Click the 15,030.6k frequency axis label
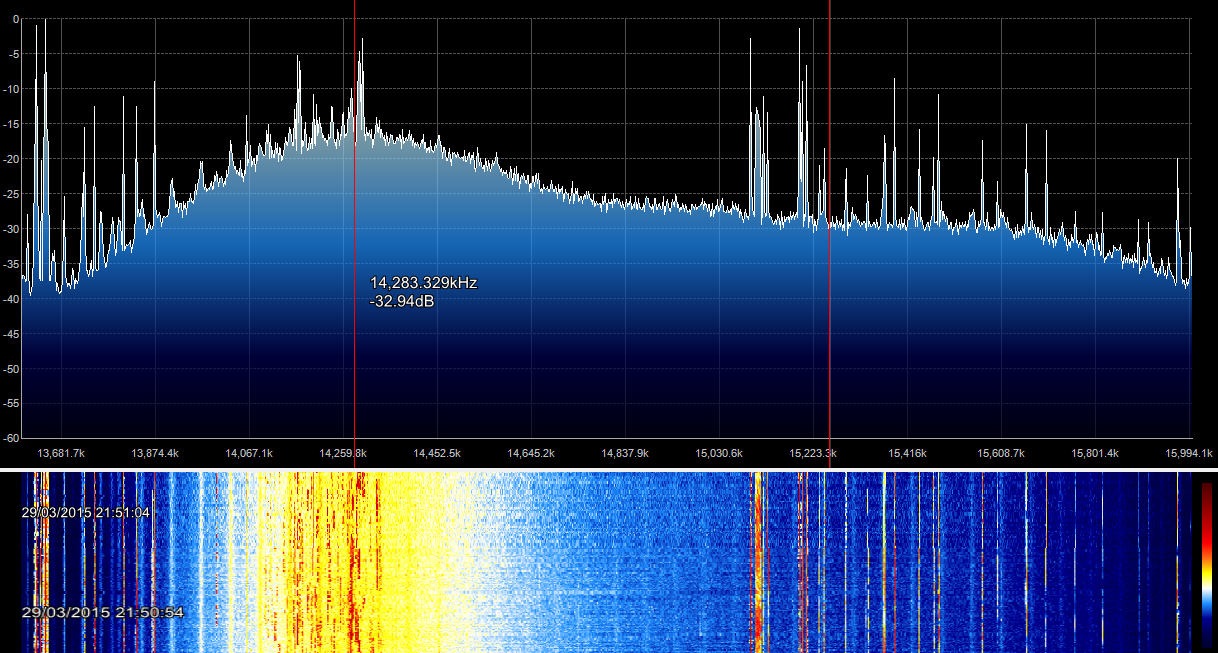Screen dimensions: 1218x653 tap(719, 453)
